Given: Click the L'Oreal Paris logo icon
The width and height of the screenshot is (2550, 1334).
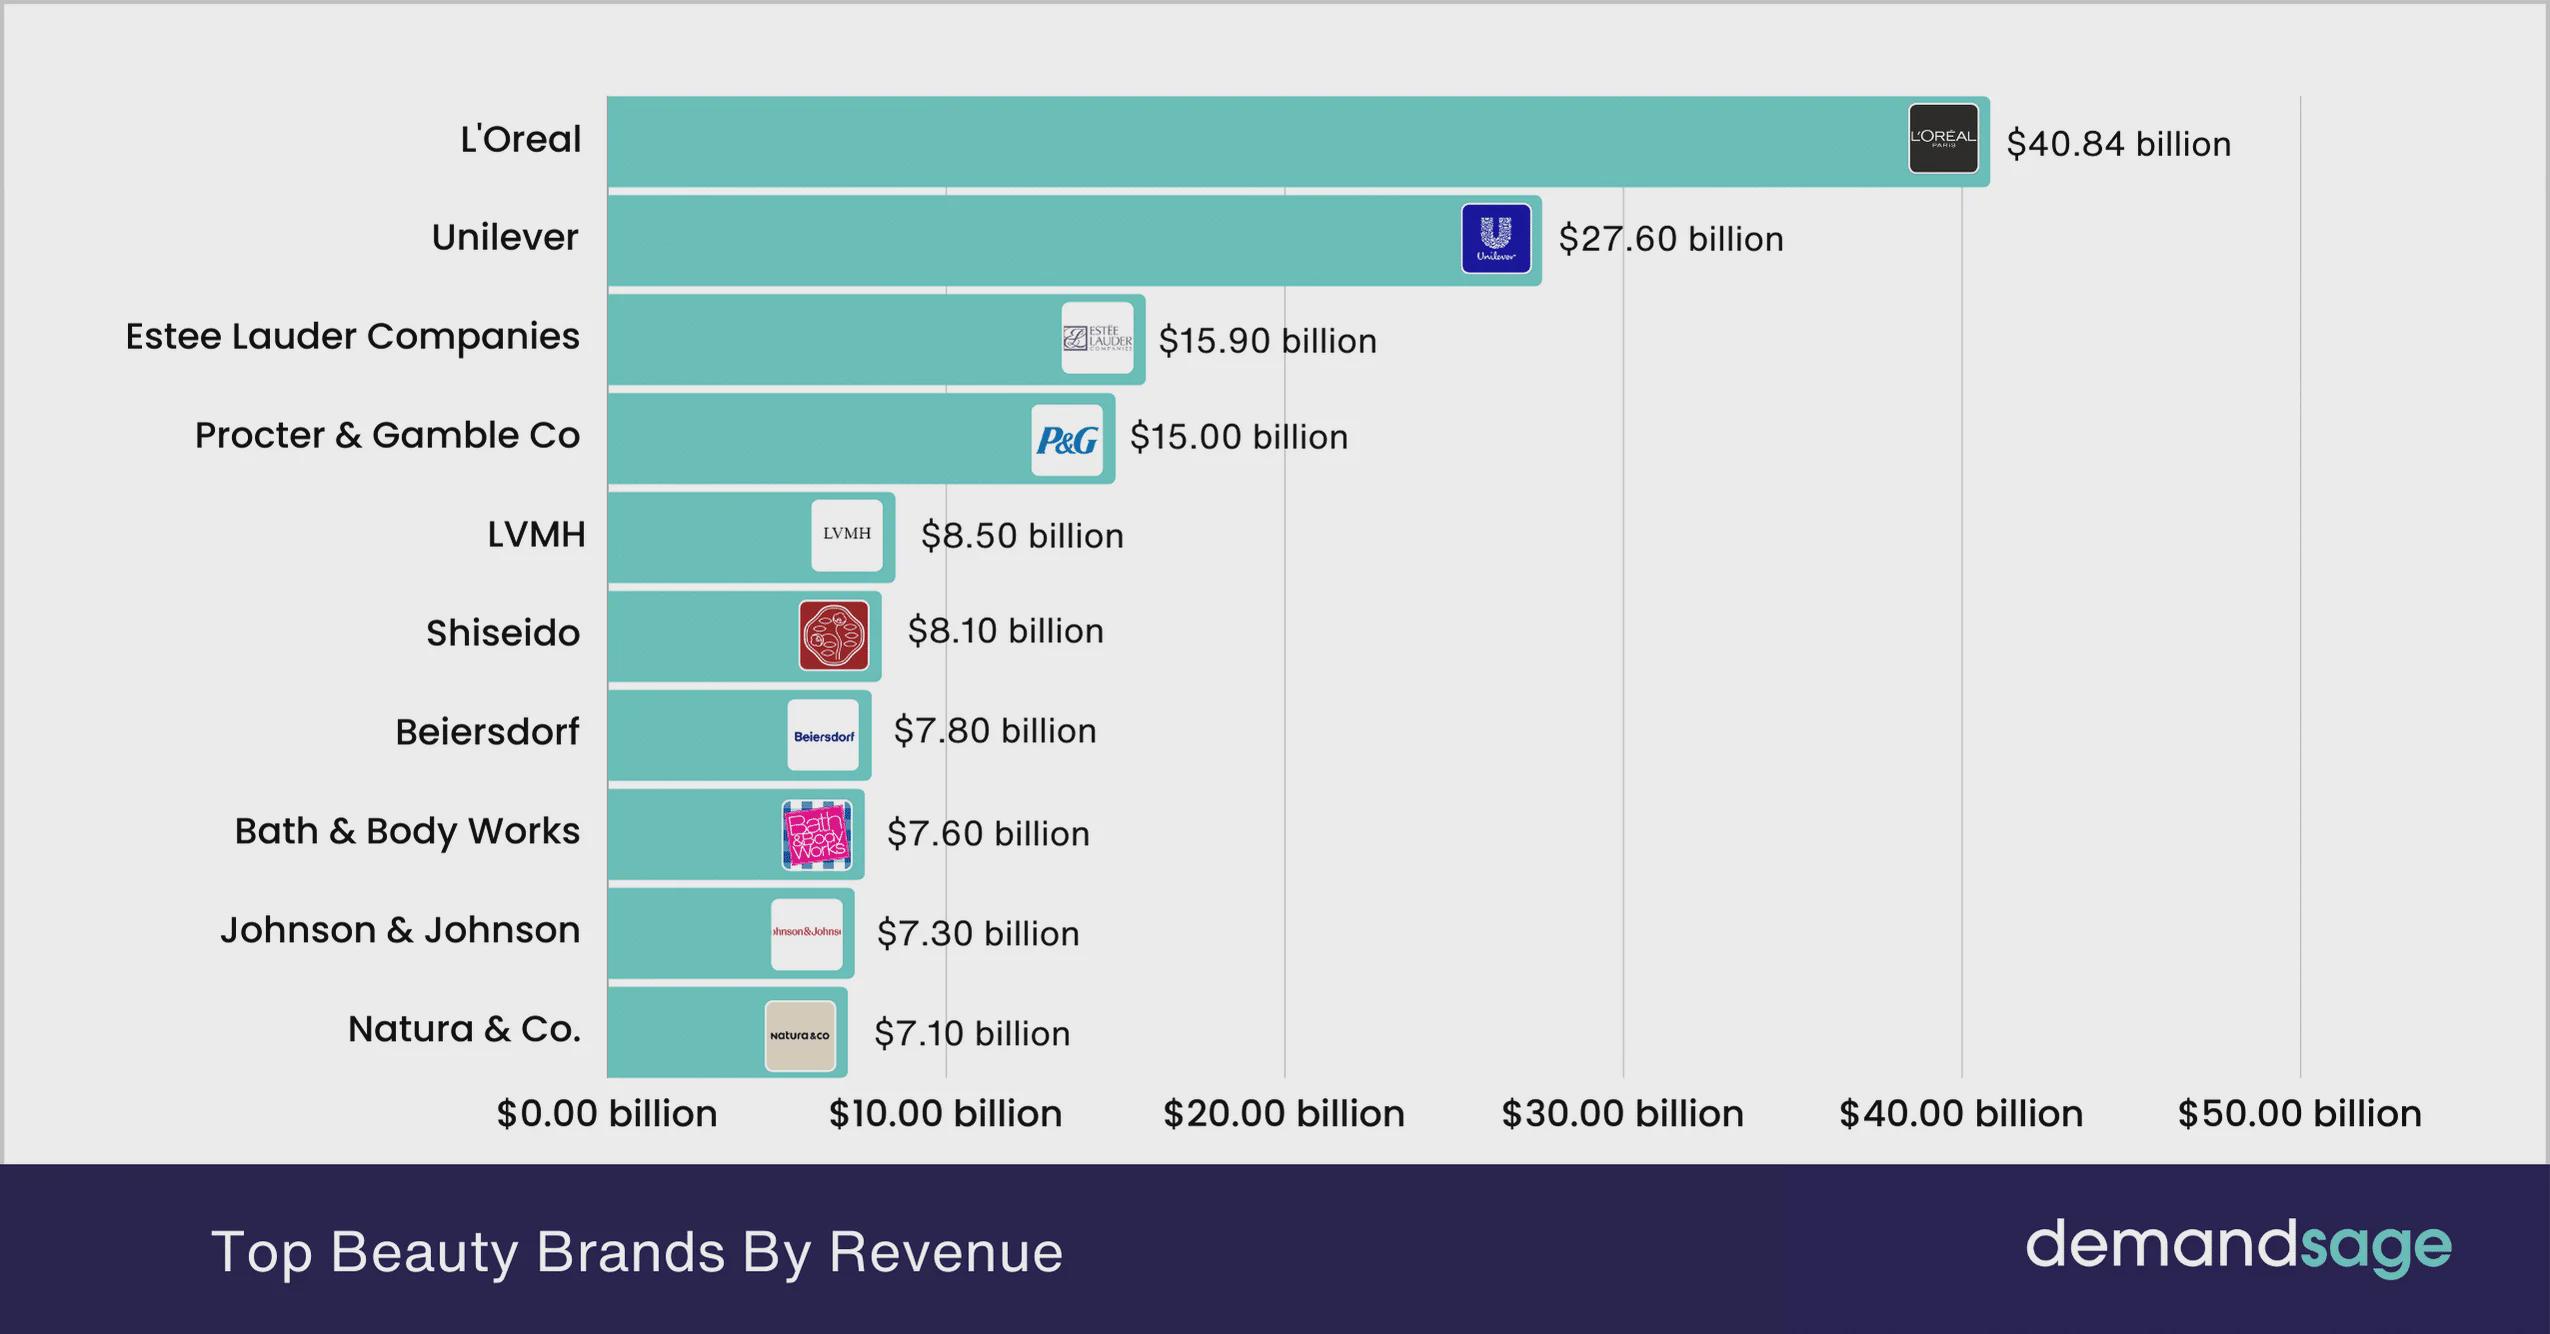Looking at the screenshot, I should click(x=1943, y=138).
